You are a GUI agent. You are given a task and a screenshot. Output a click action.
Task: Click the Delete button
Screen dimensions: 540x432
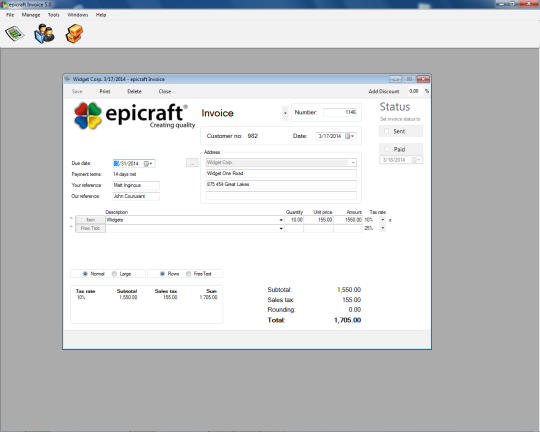click(x=134, y=91)
